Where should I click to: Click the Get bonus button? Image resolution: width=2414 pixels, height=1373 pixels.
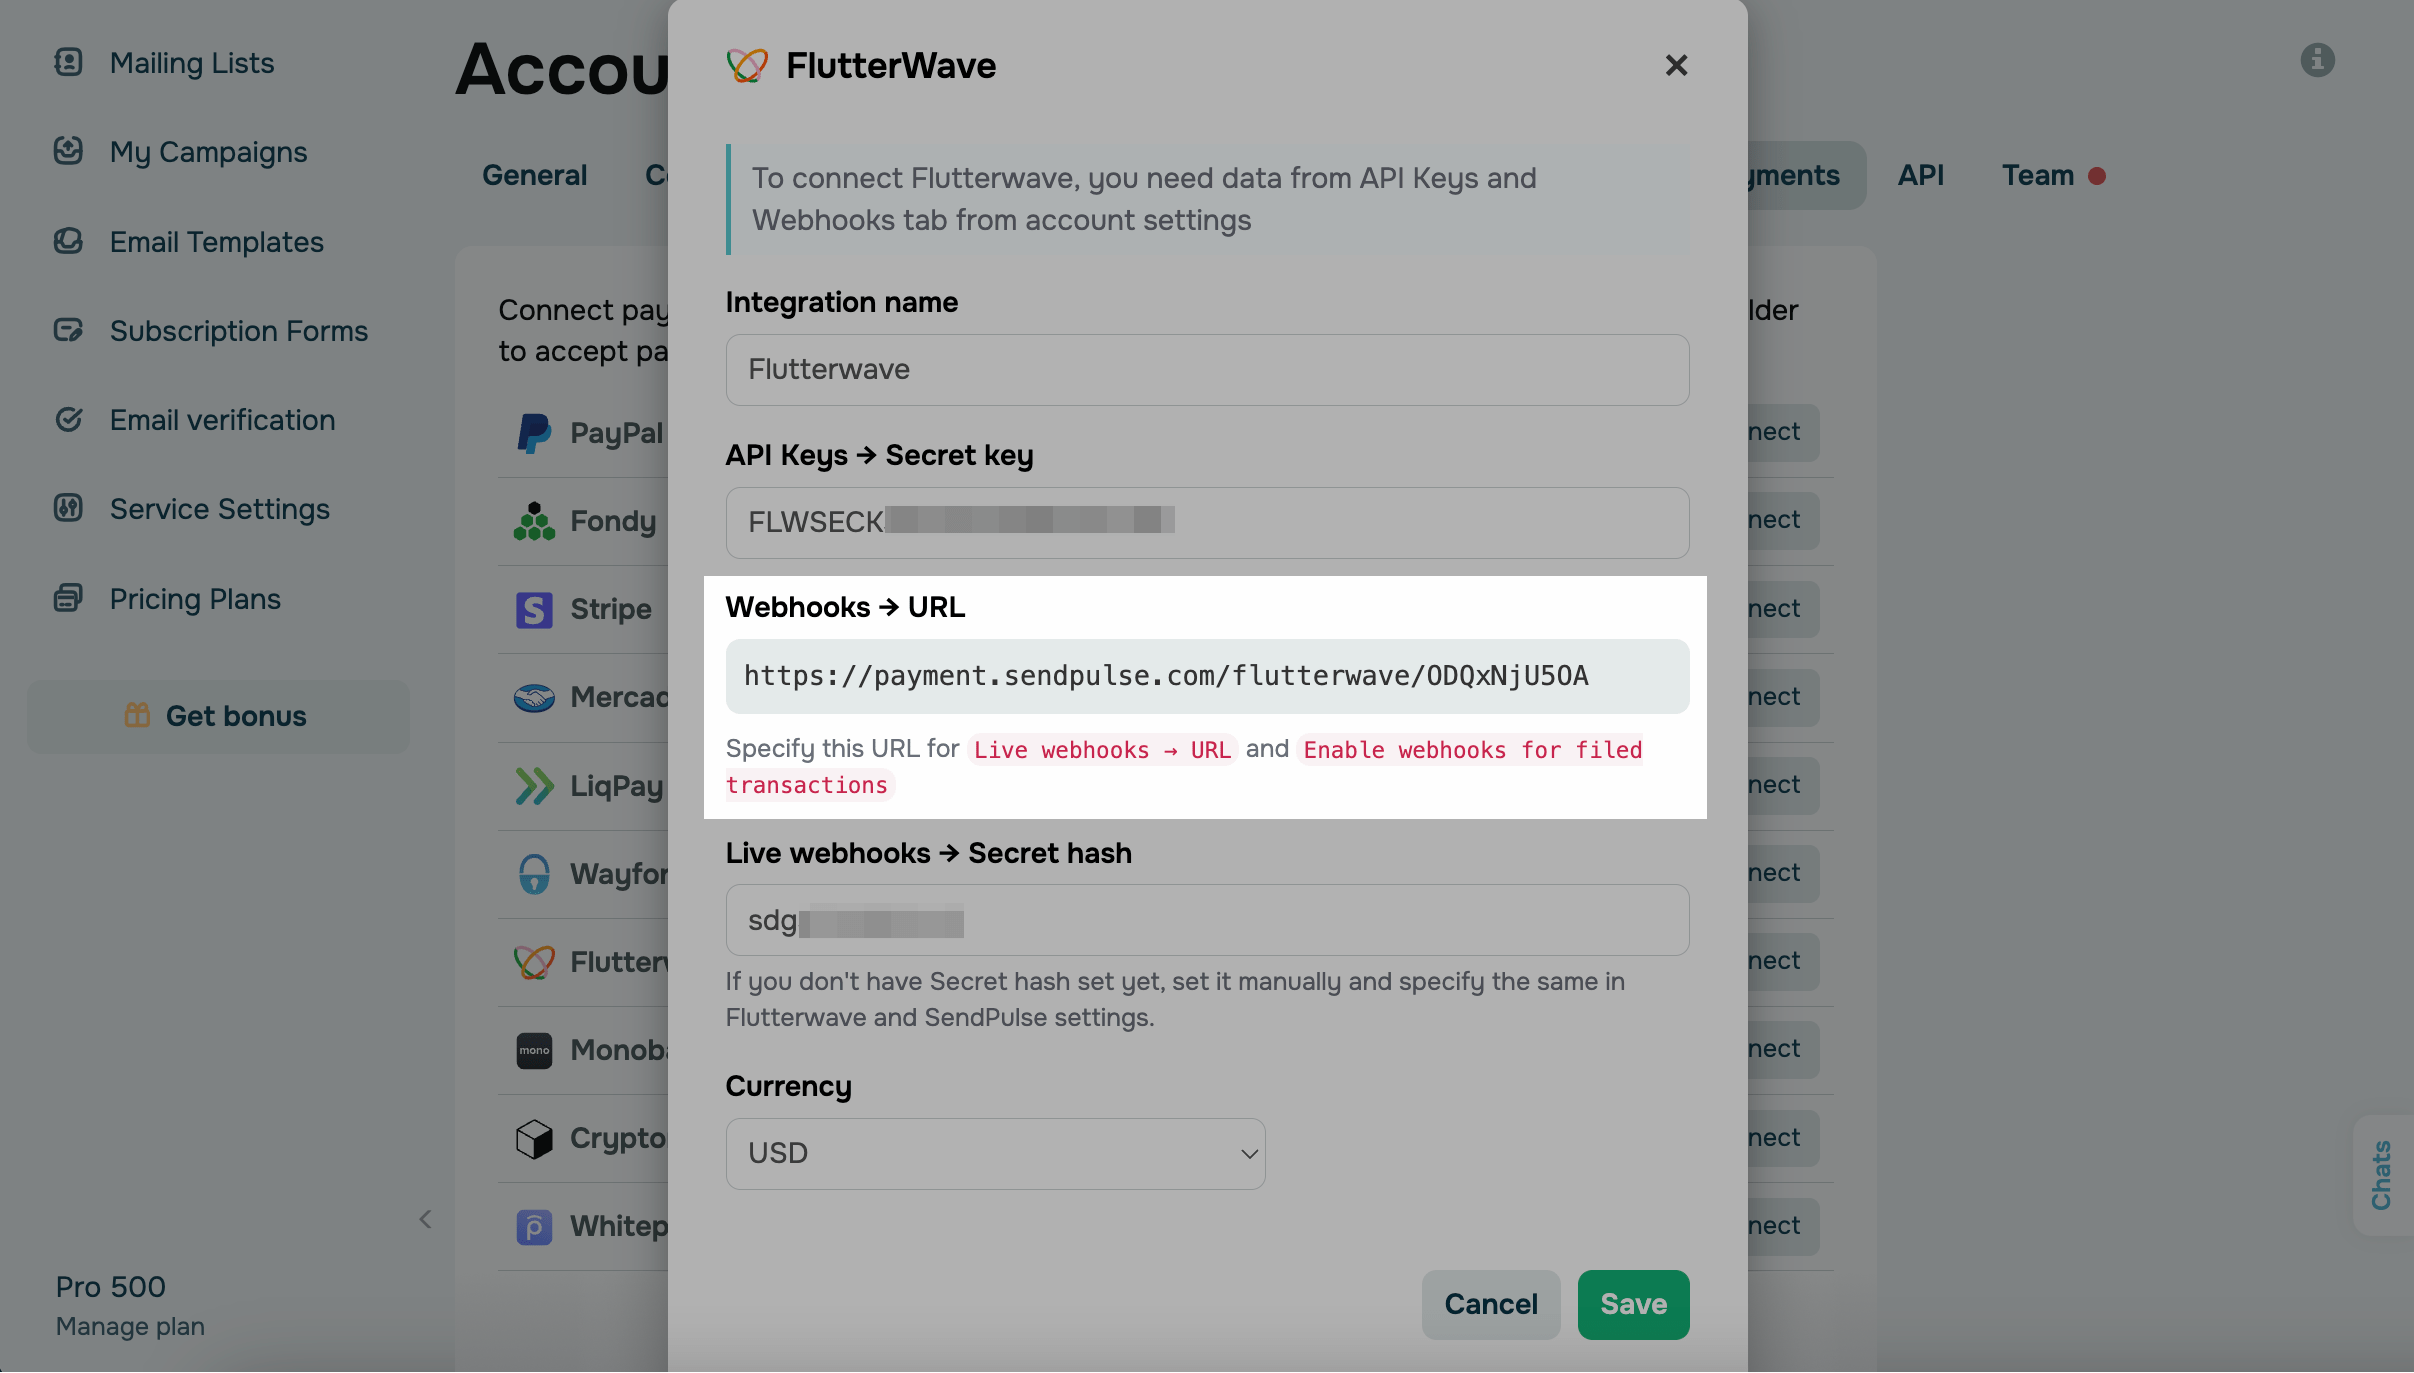point(218,716)
